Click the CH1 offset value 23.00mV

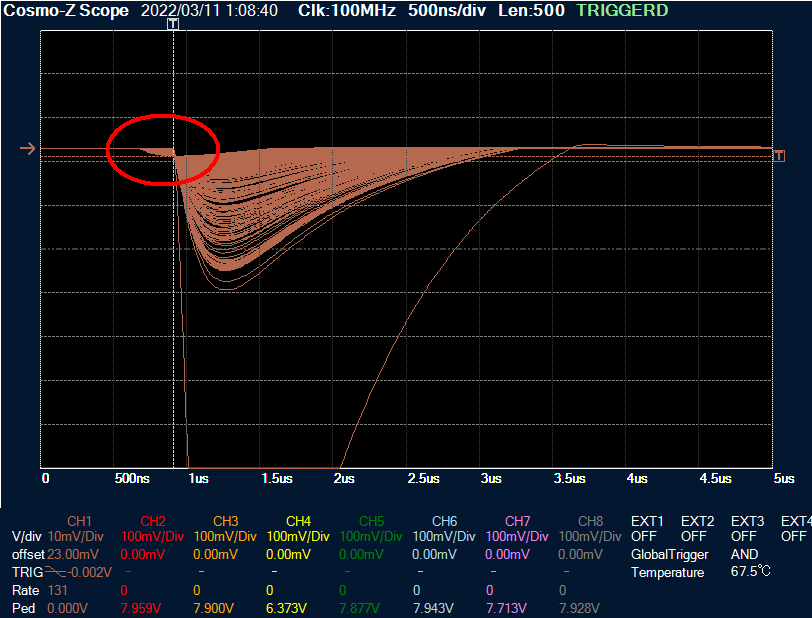73,554
